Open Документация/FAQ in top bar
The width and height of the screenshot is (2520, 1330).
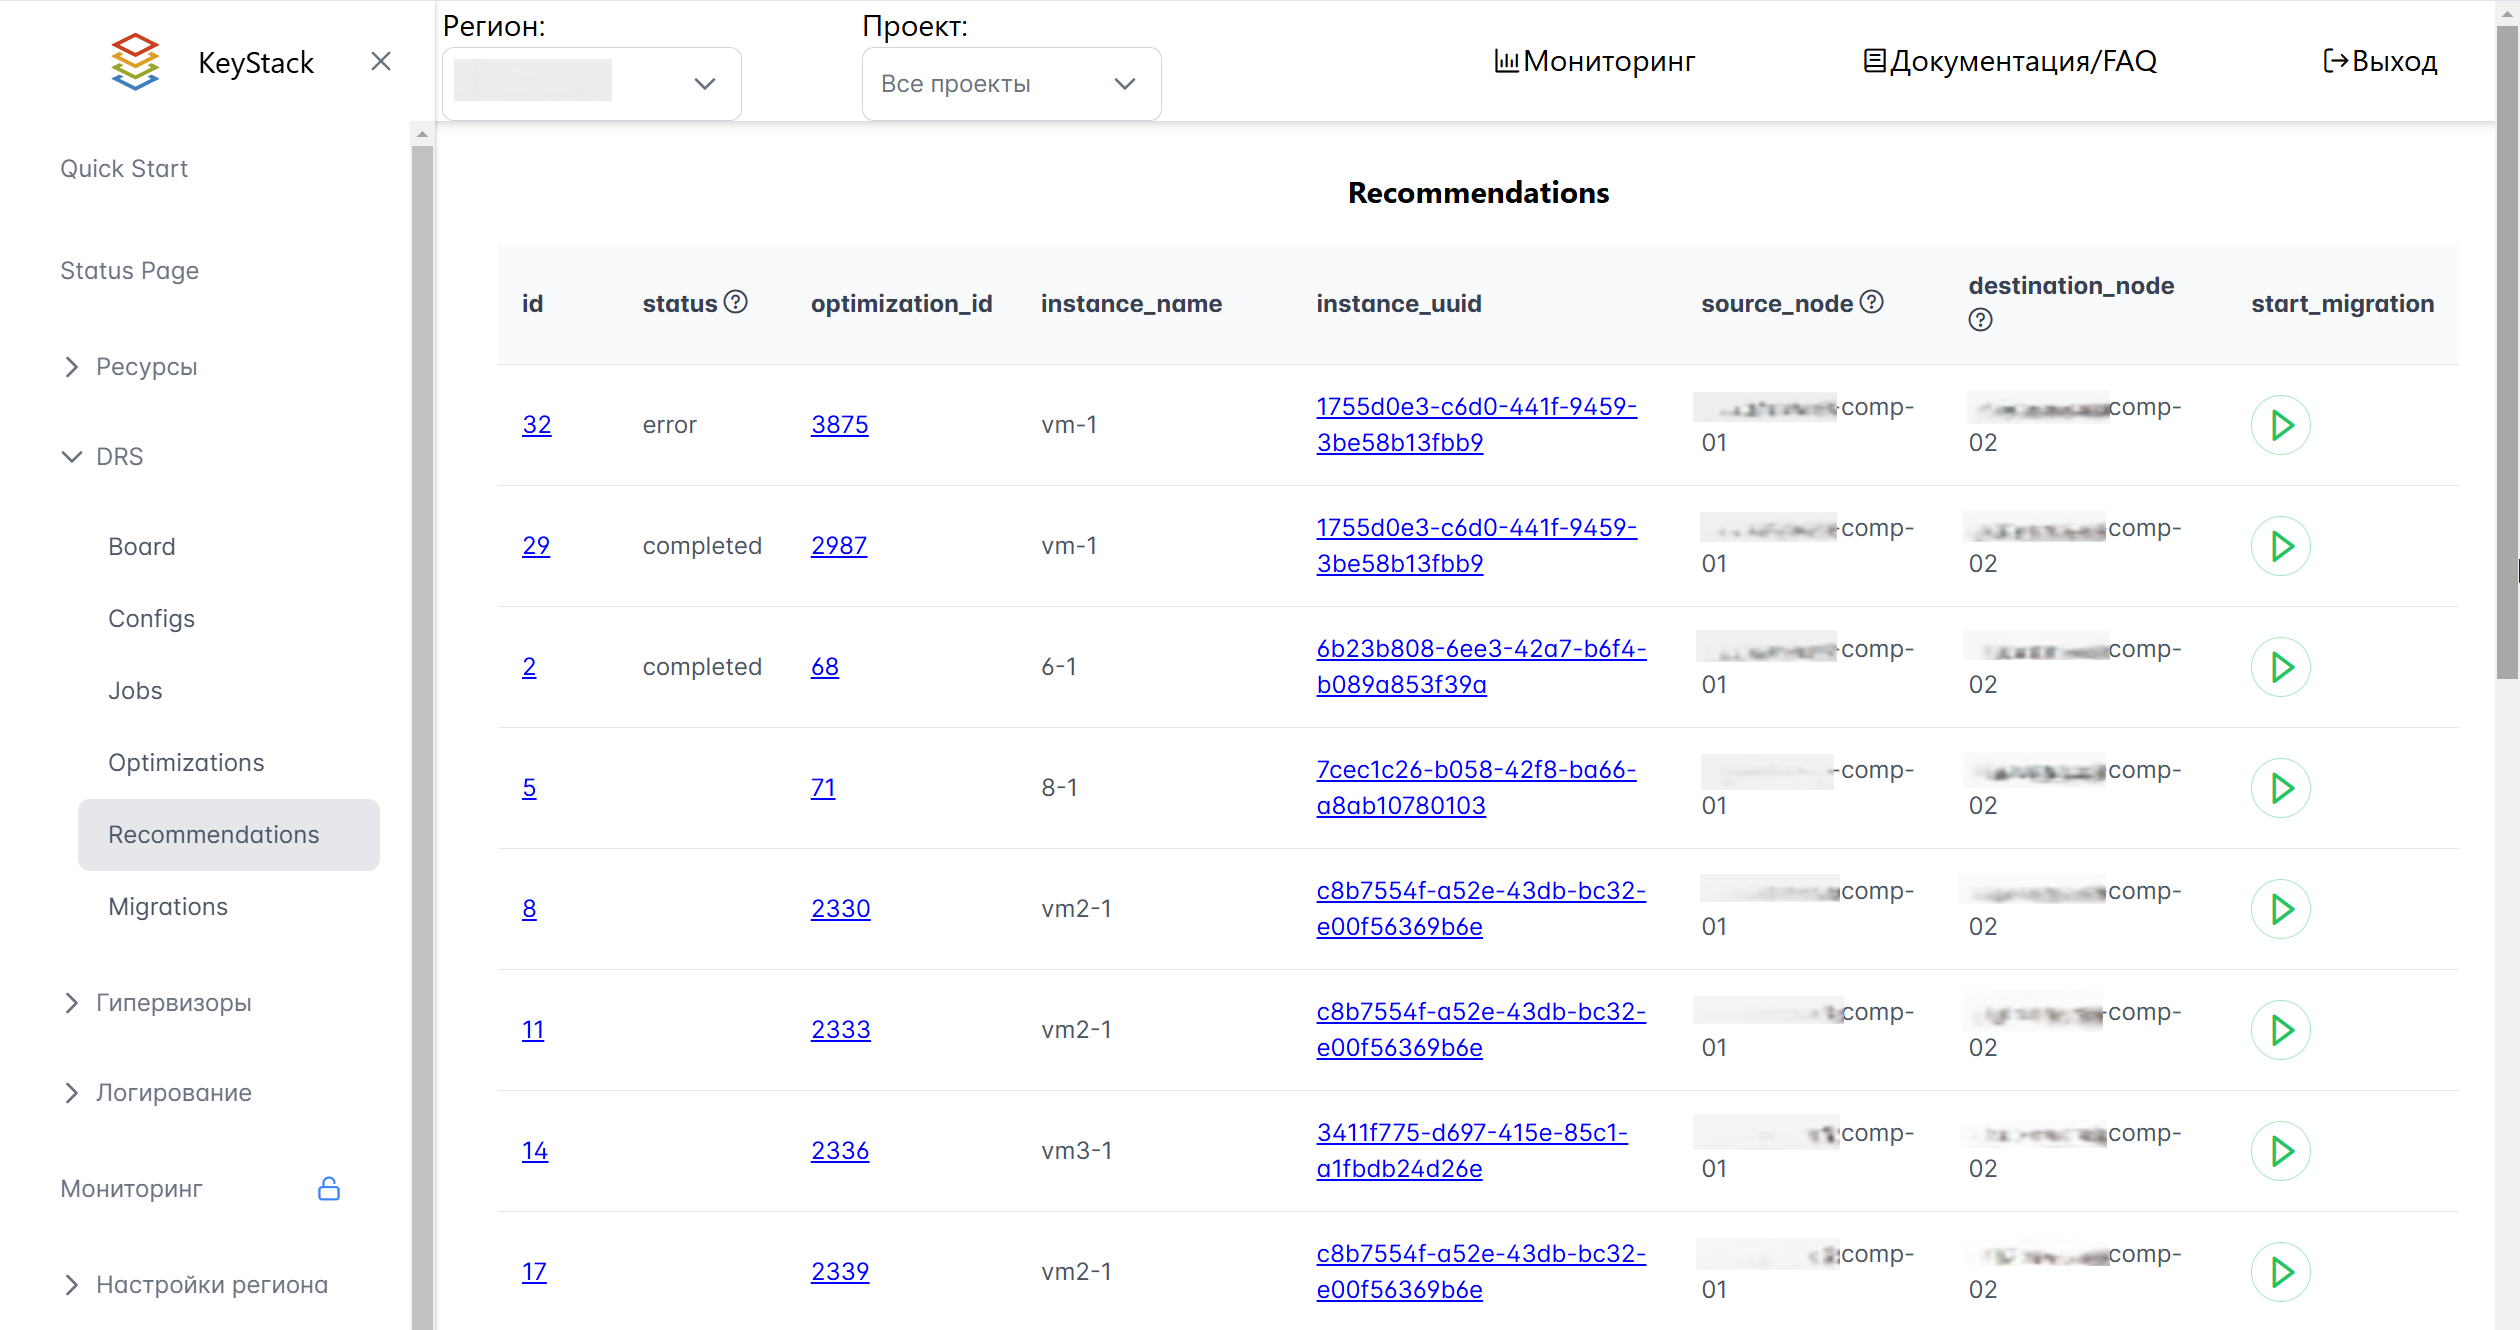click(x=2010, y=62)
